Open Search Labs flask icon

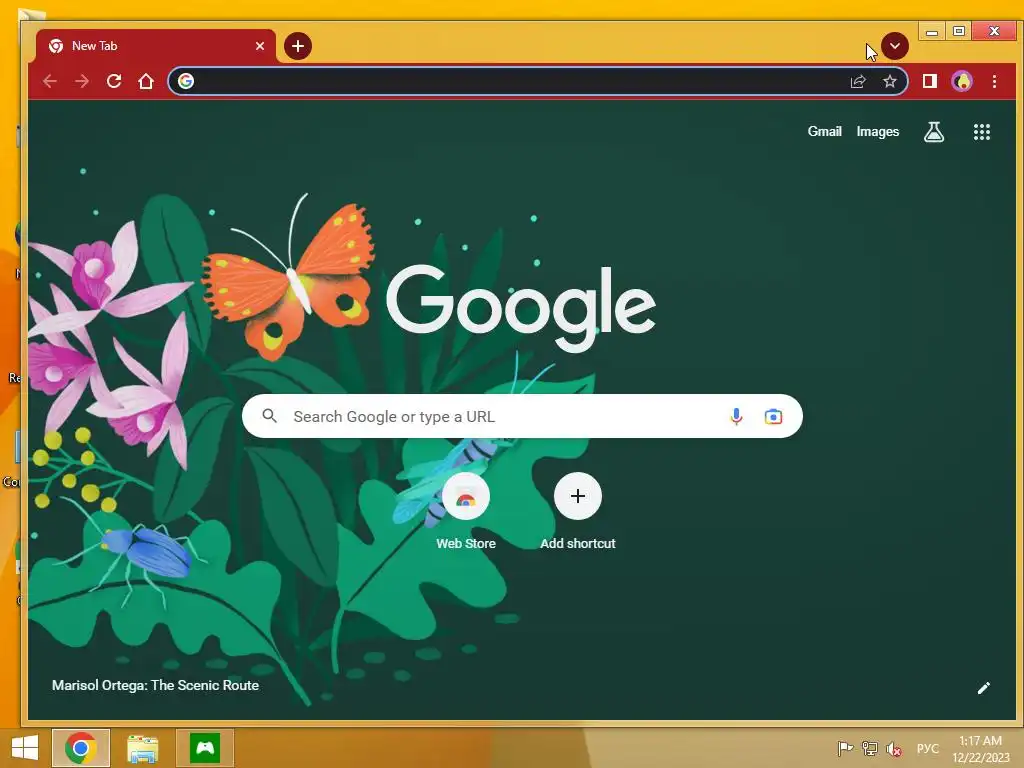tap(934, 132)
